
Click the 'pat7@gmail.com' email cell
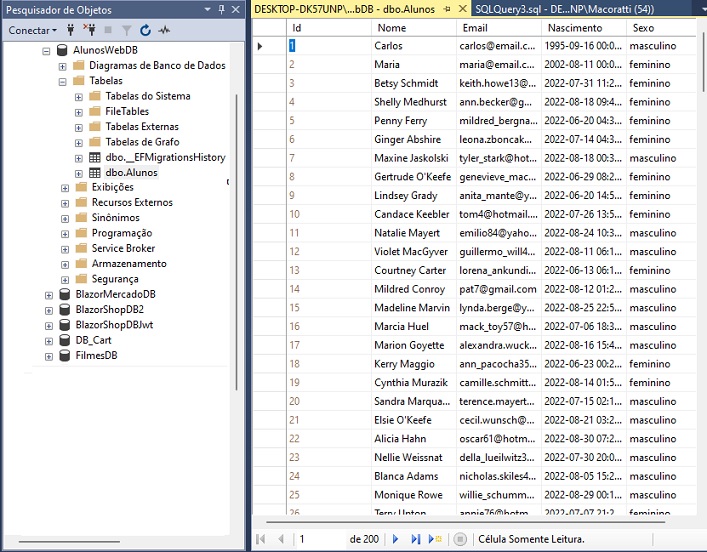499,289
